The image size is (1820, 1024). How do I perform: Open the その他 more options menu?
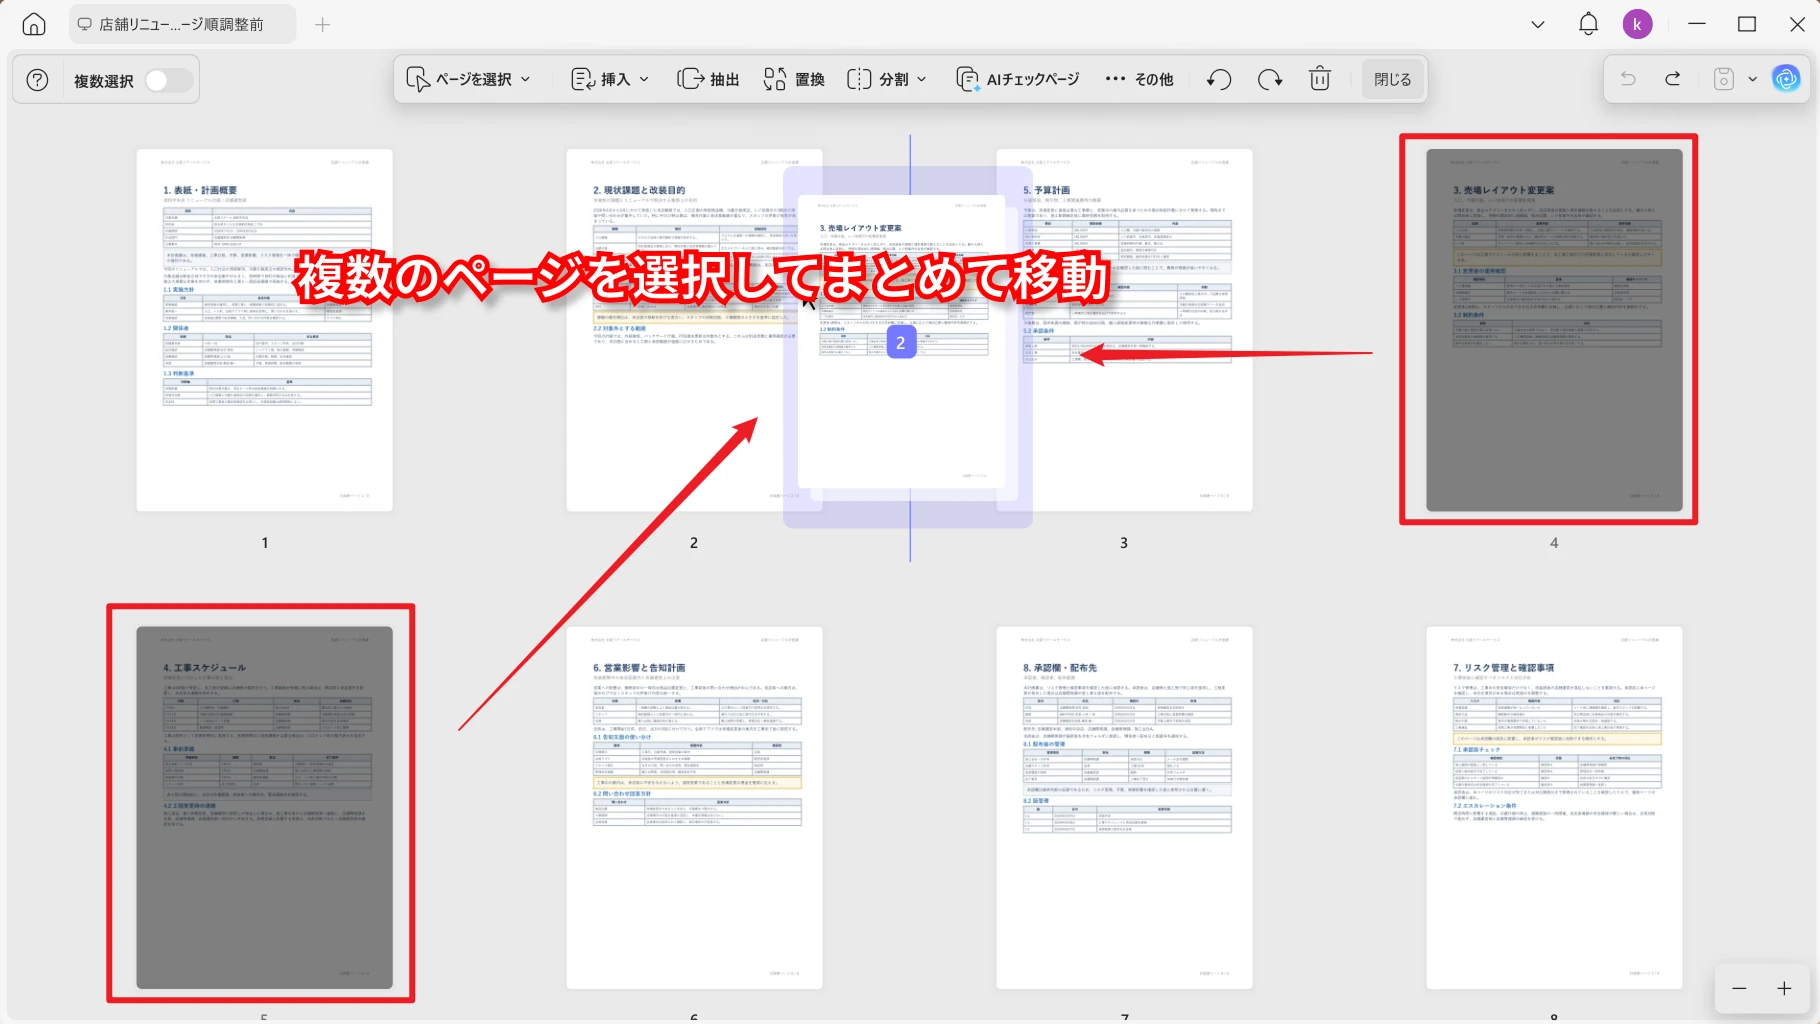pyautogui.click(x=1139, y=79)
